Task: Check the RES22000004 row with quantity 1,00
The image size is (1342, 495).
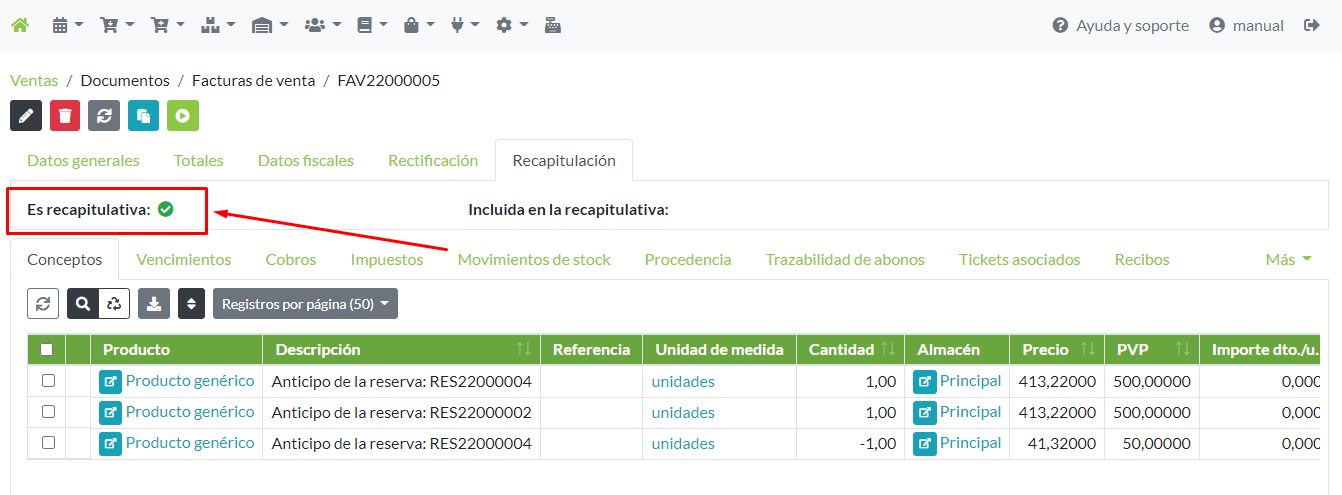Action: tap(48, 380)
